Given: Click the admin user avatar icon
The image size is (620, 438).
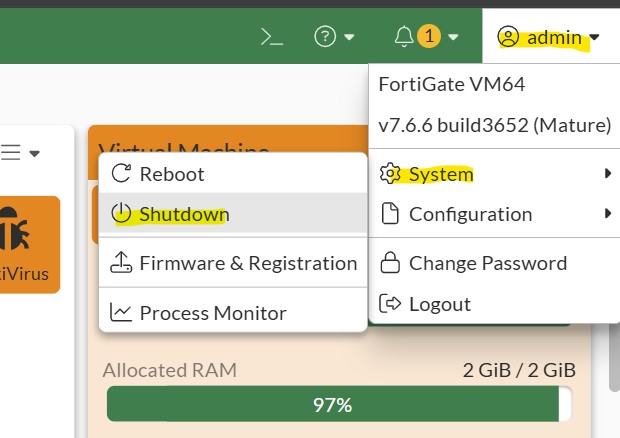Looking at the screenshot, I should [x=508, y=38].
